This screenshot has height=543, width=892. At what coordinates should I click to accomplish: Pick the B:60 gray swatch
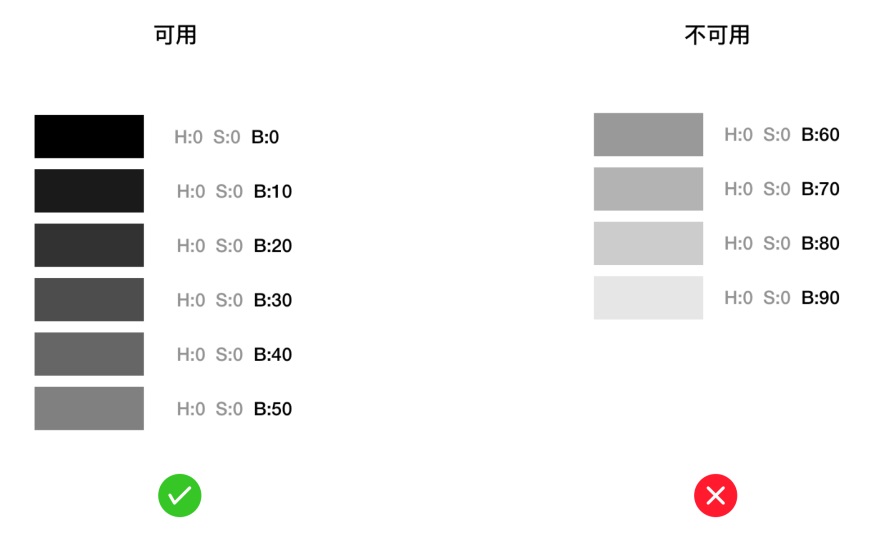coord(648,135)
